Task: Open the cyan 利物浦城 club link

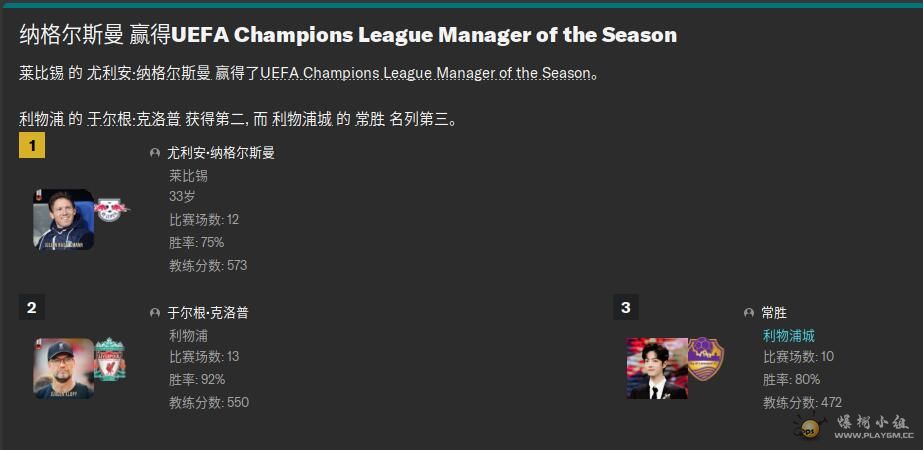Action: (789, 336)
